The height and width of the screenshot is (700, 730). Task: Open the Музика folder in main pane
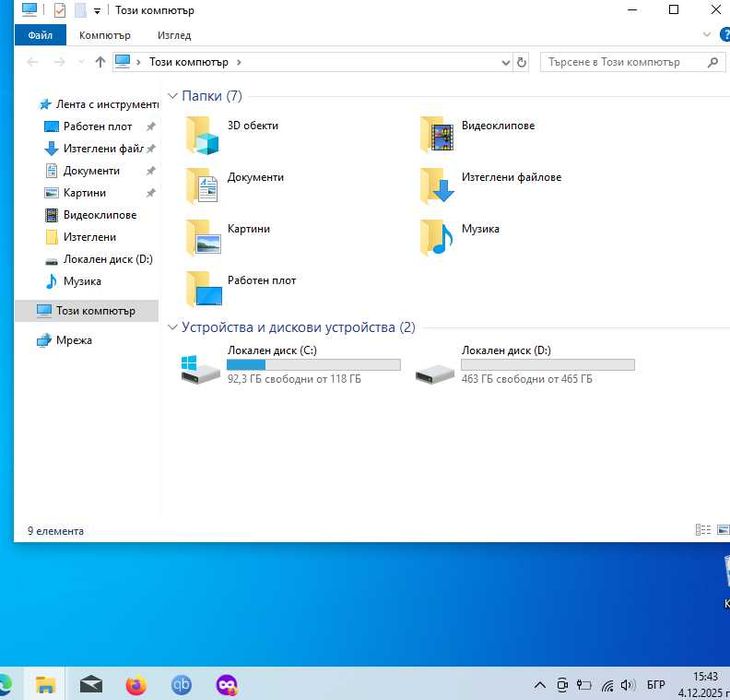click(459, 238)
